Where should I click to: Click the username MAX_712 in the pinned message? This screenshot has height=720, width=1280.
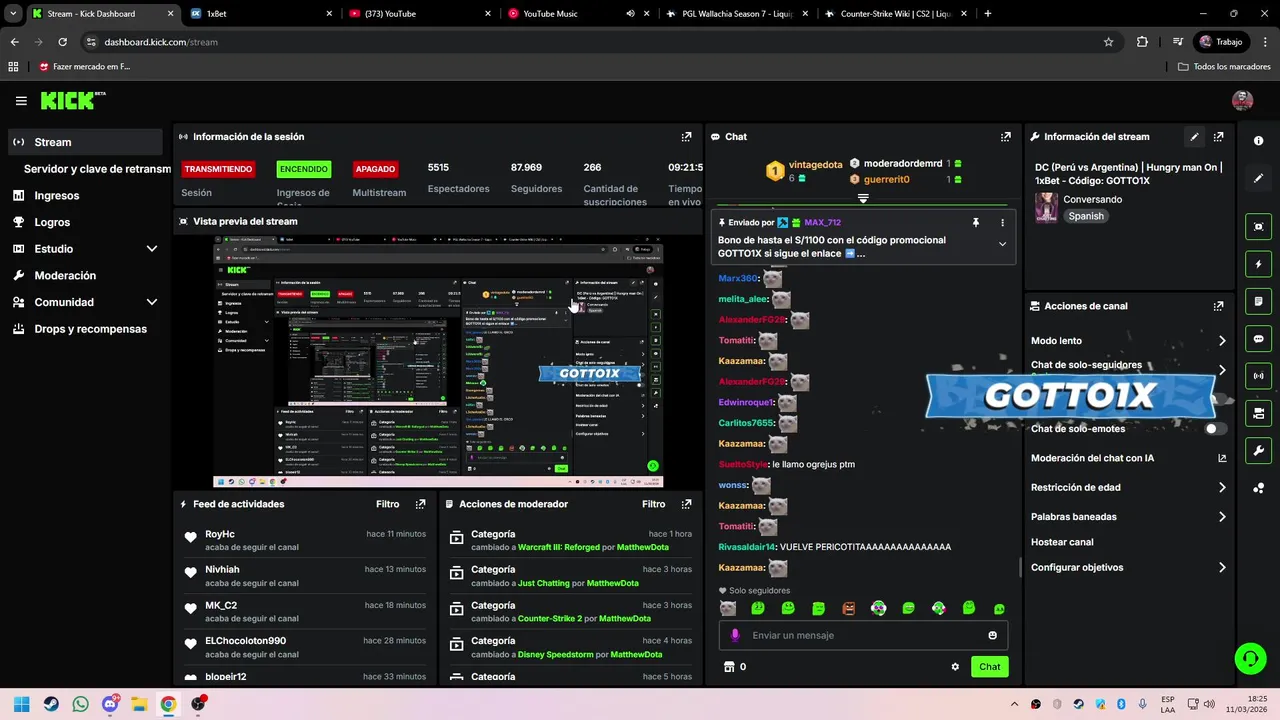[822, 223]
